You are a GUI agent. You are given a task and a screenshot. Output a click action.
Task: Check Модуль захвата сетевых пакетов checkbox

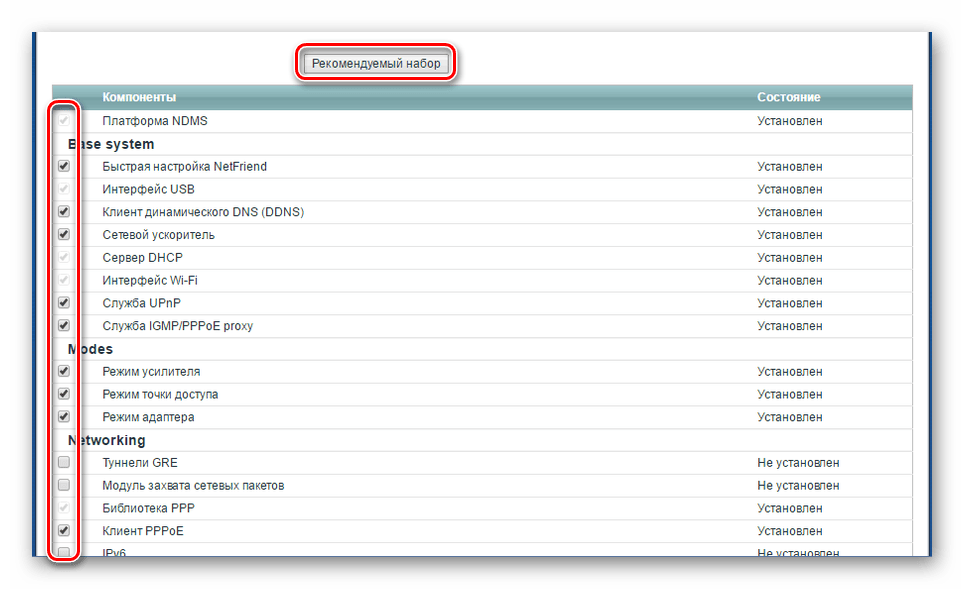tap(64, 485)
